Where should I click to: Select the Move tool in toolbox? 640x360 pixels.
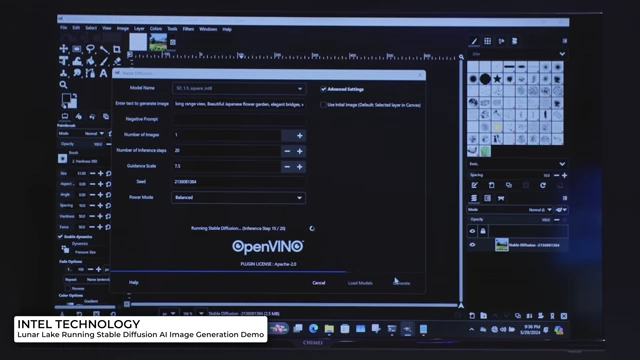[64, 49]
